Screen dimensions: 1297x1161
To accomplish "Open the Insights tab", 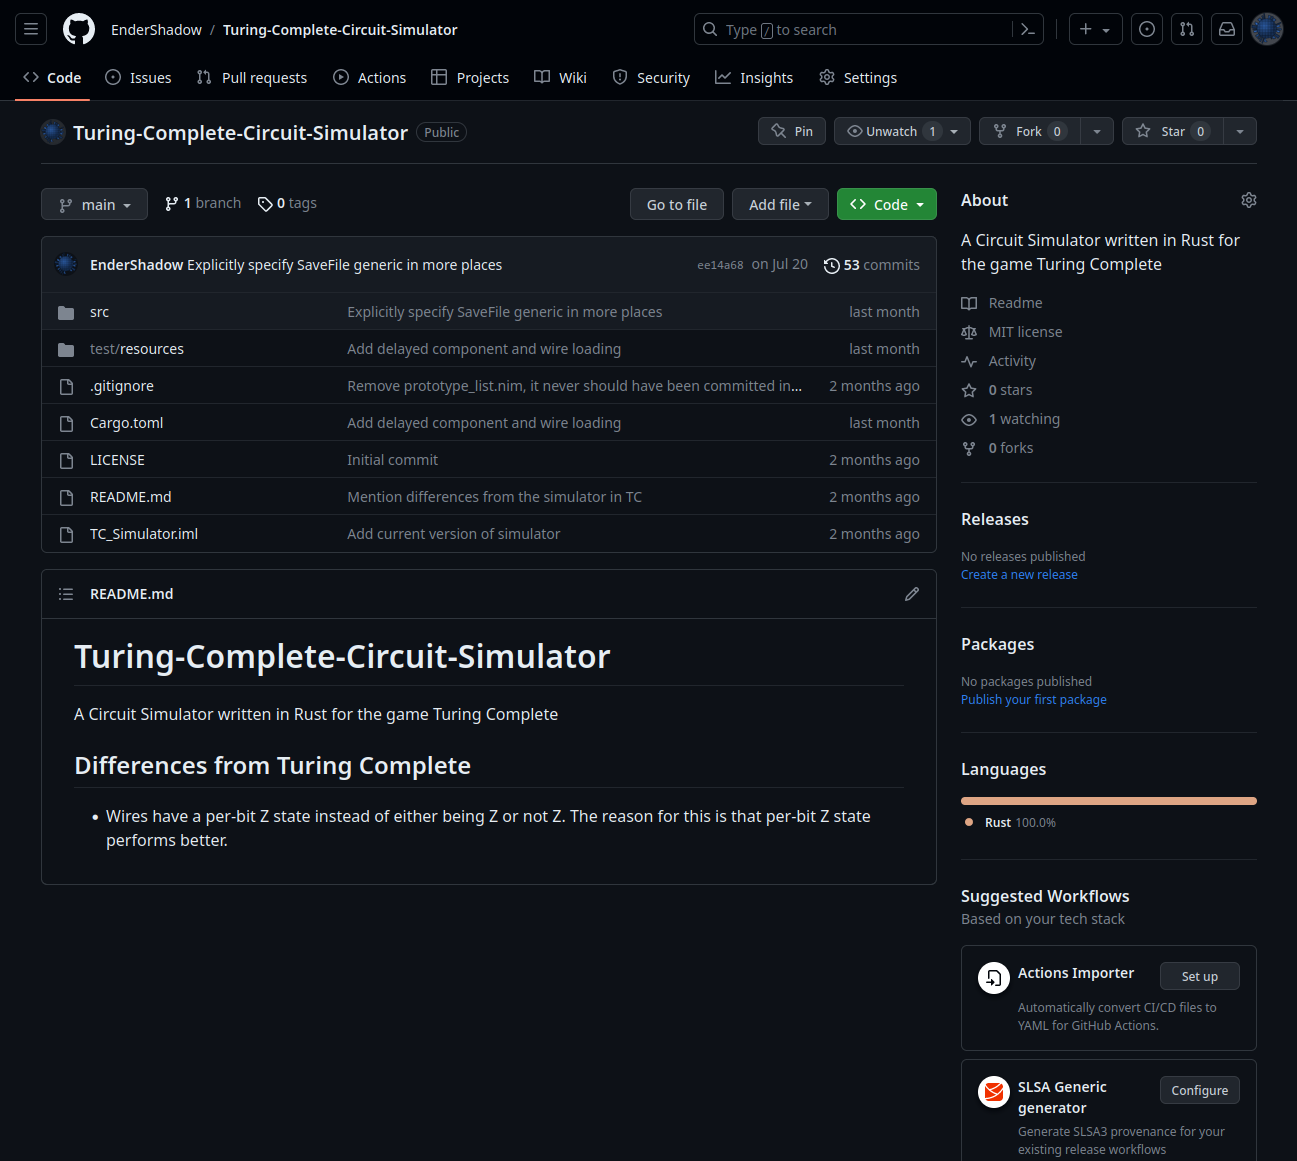I will [754, 78].
